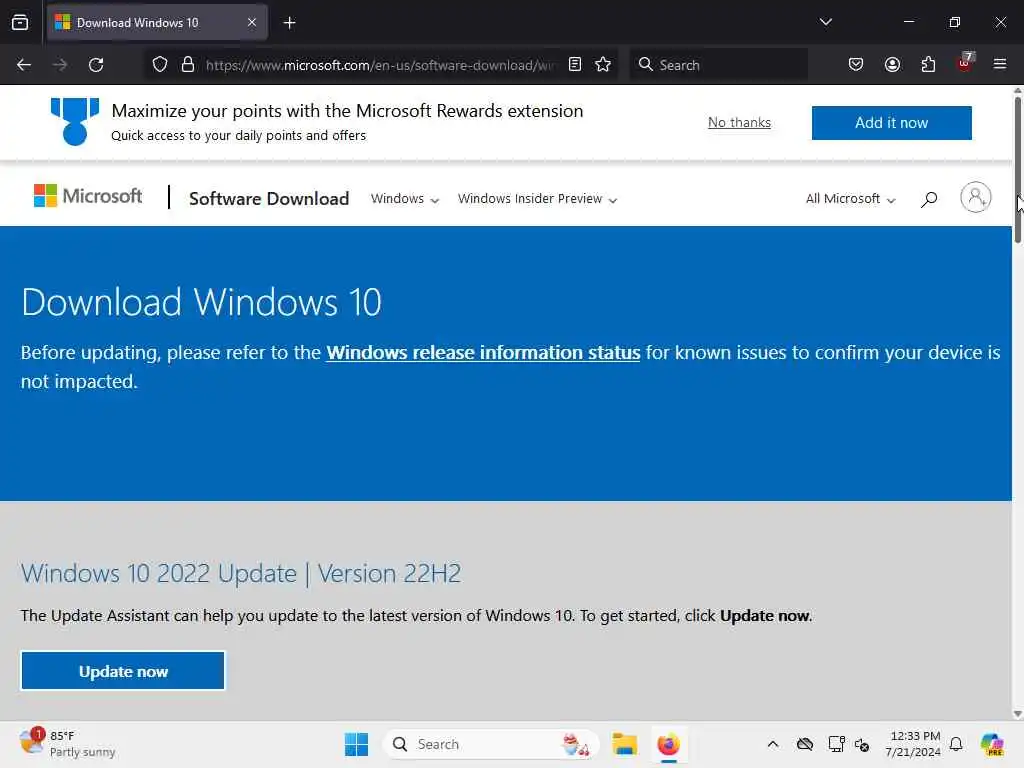Click the Windows 10 2022 Update heading
The image size is (1024, 768).
pos(241,573)
